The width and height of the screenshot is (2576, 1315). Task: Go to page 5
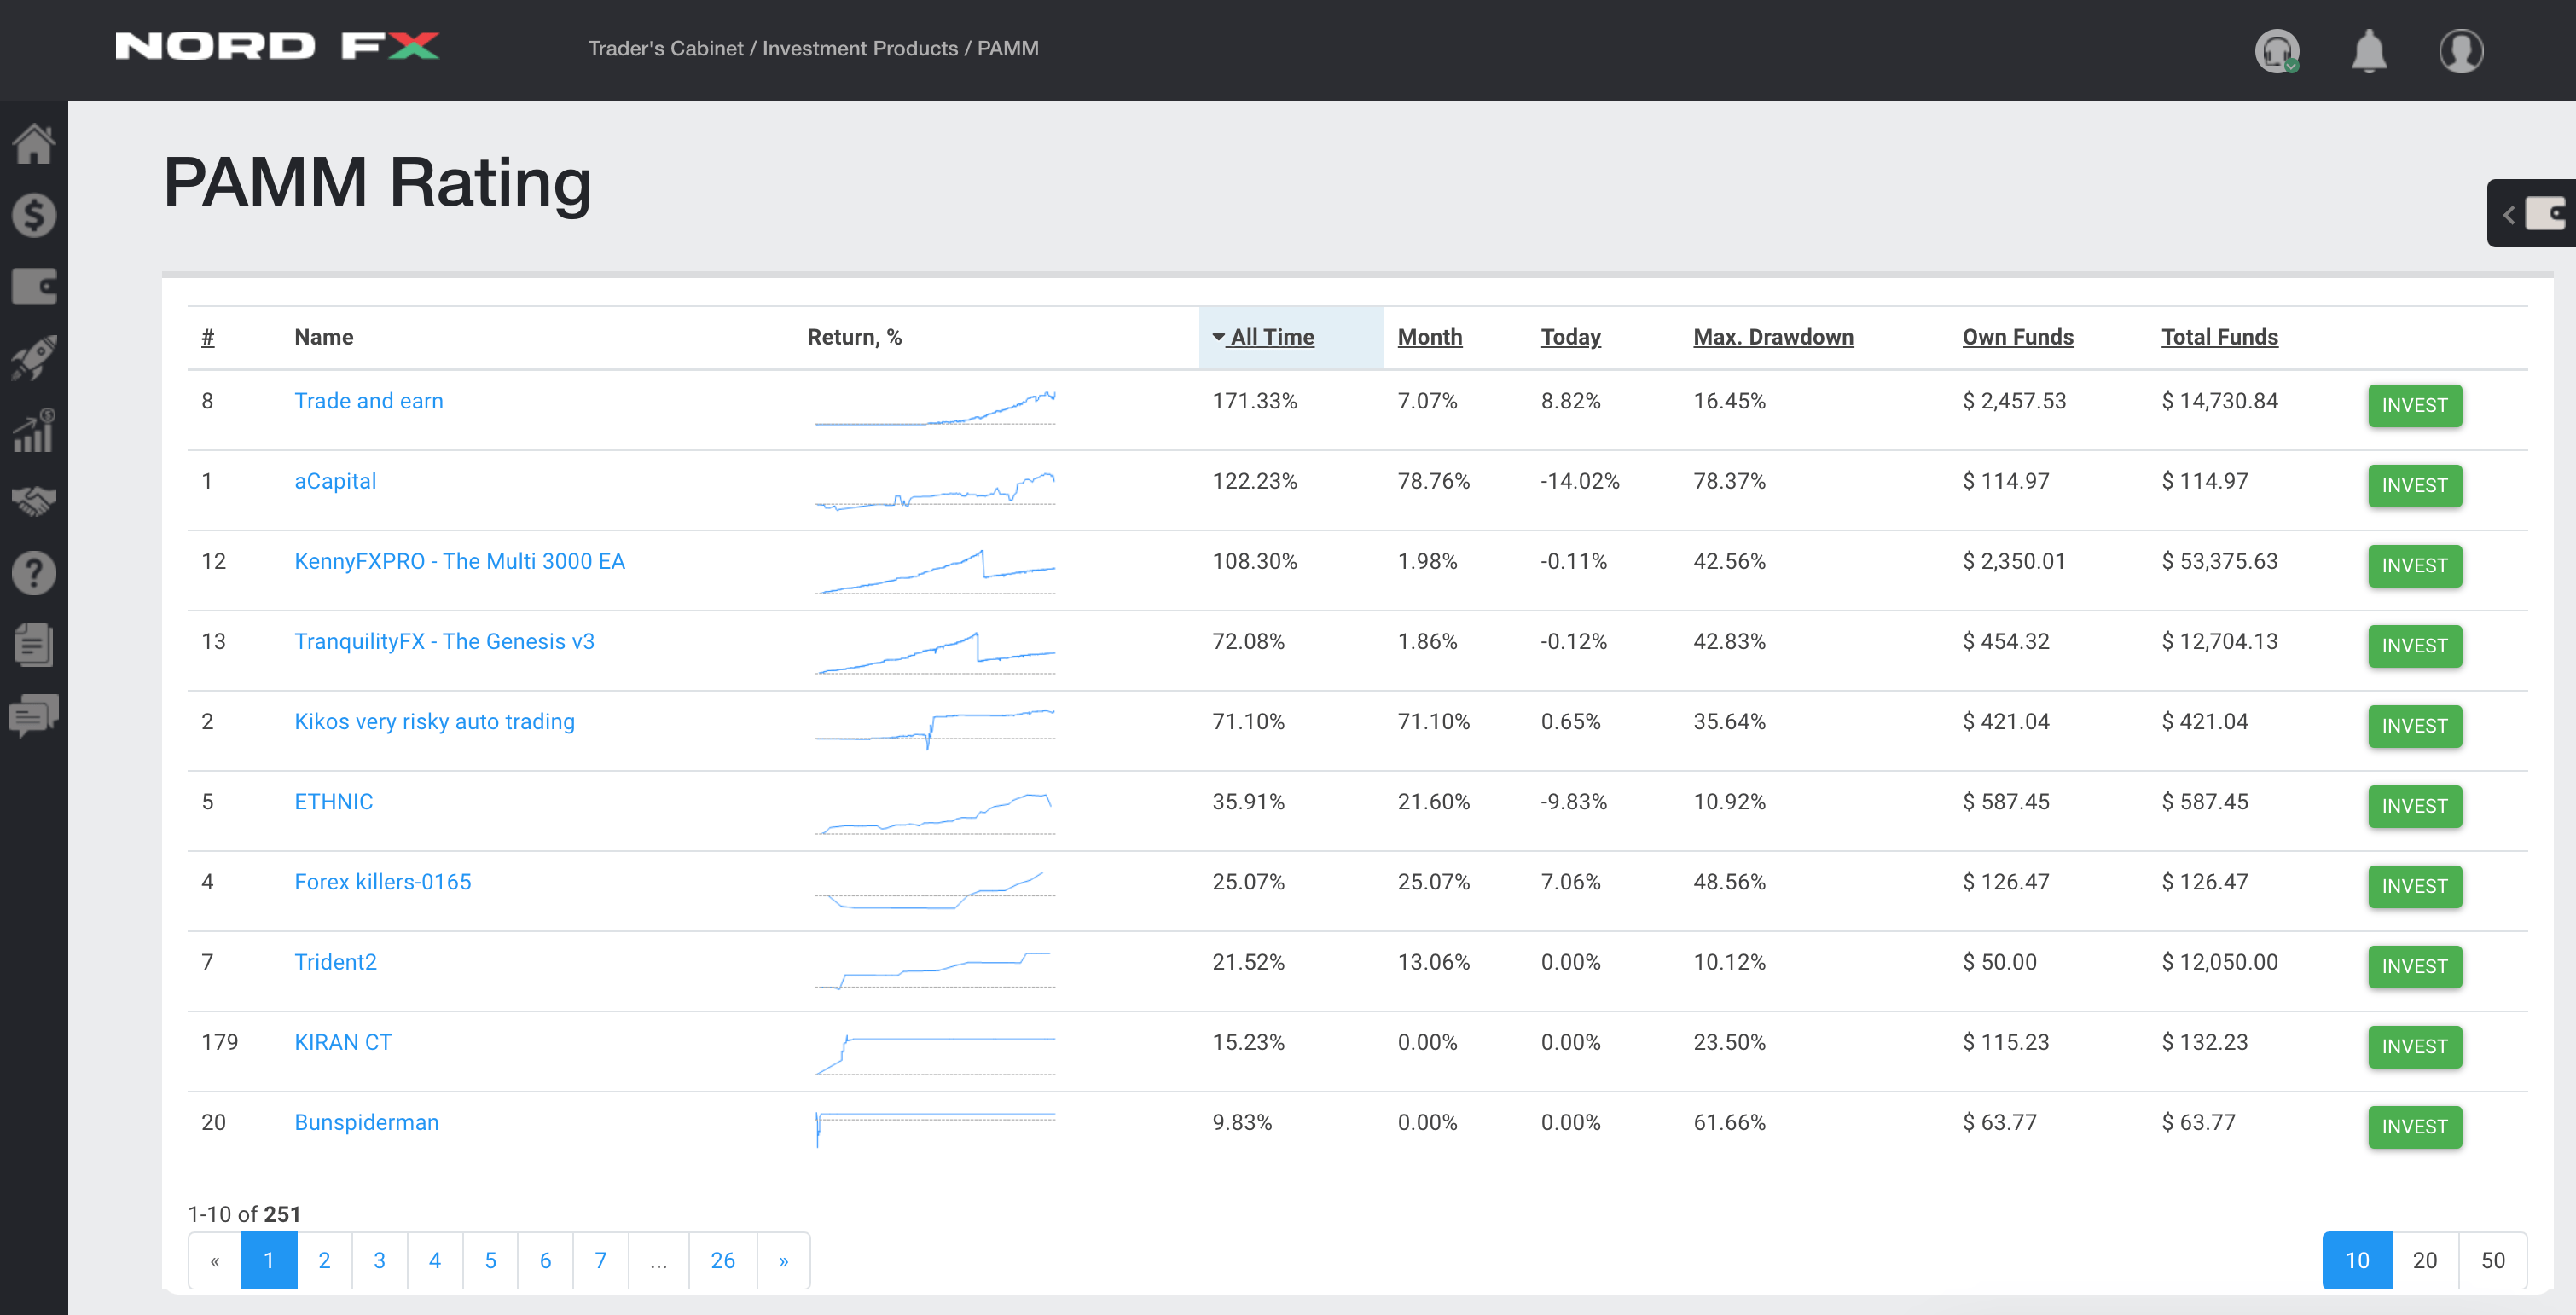[490, 1260]
